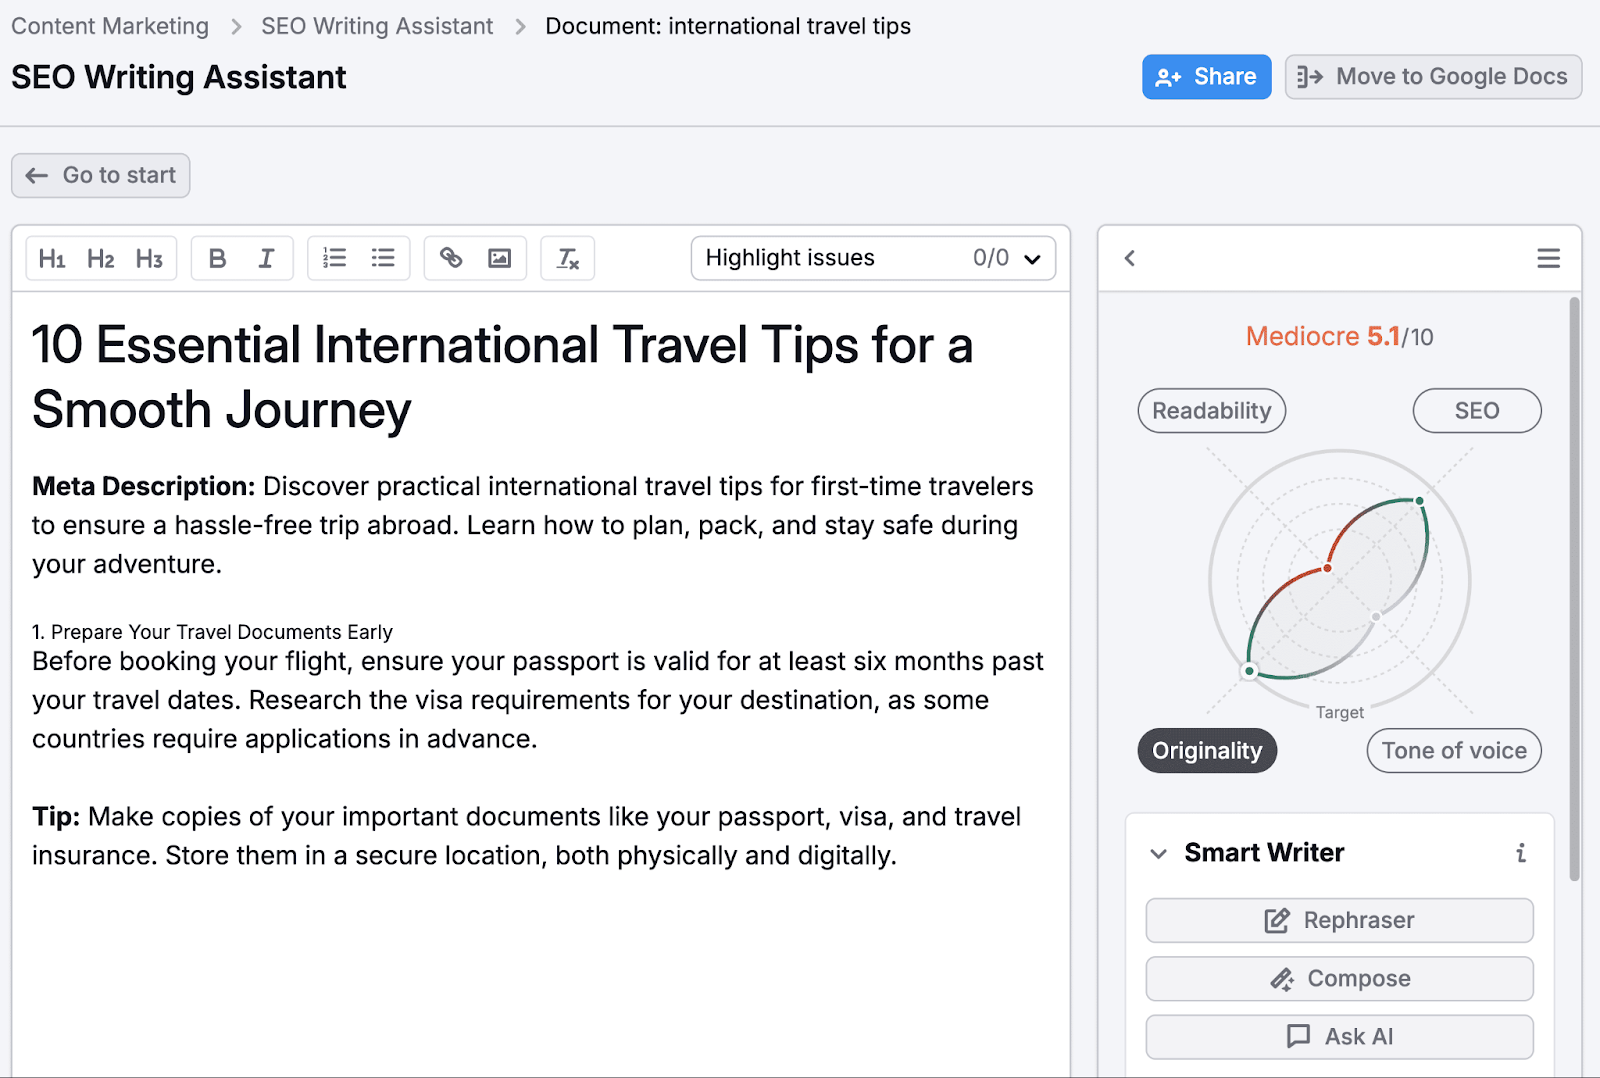The image size is (1600, 1078).
Task: Toggle bold formatting
Action: pos(217,259)
